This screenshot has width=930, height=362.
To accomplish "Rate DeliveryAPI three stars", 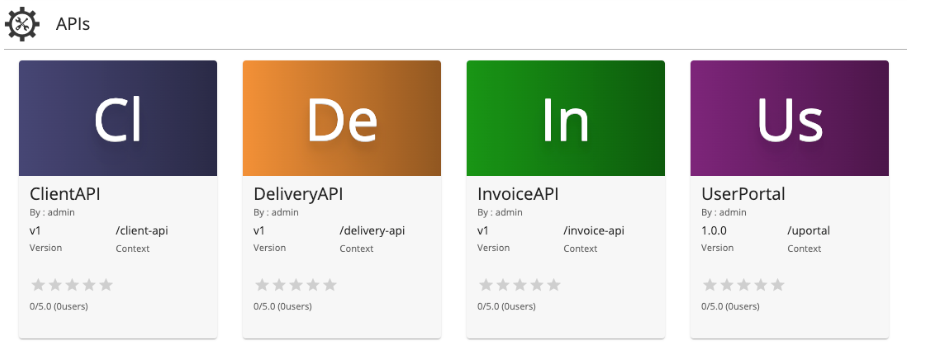I will (296, 285).
